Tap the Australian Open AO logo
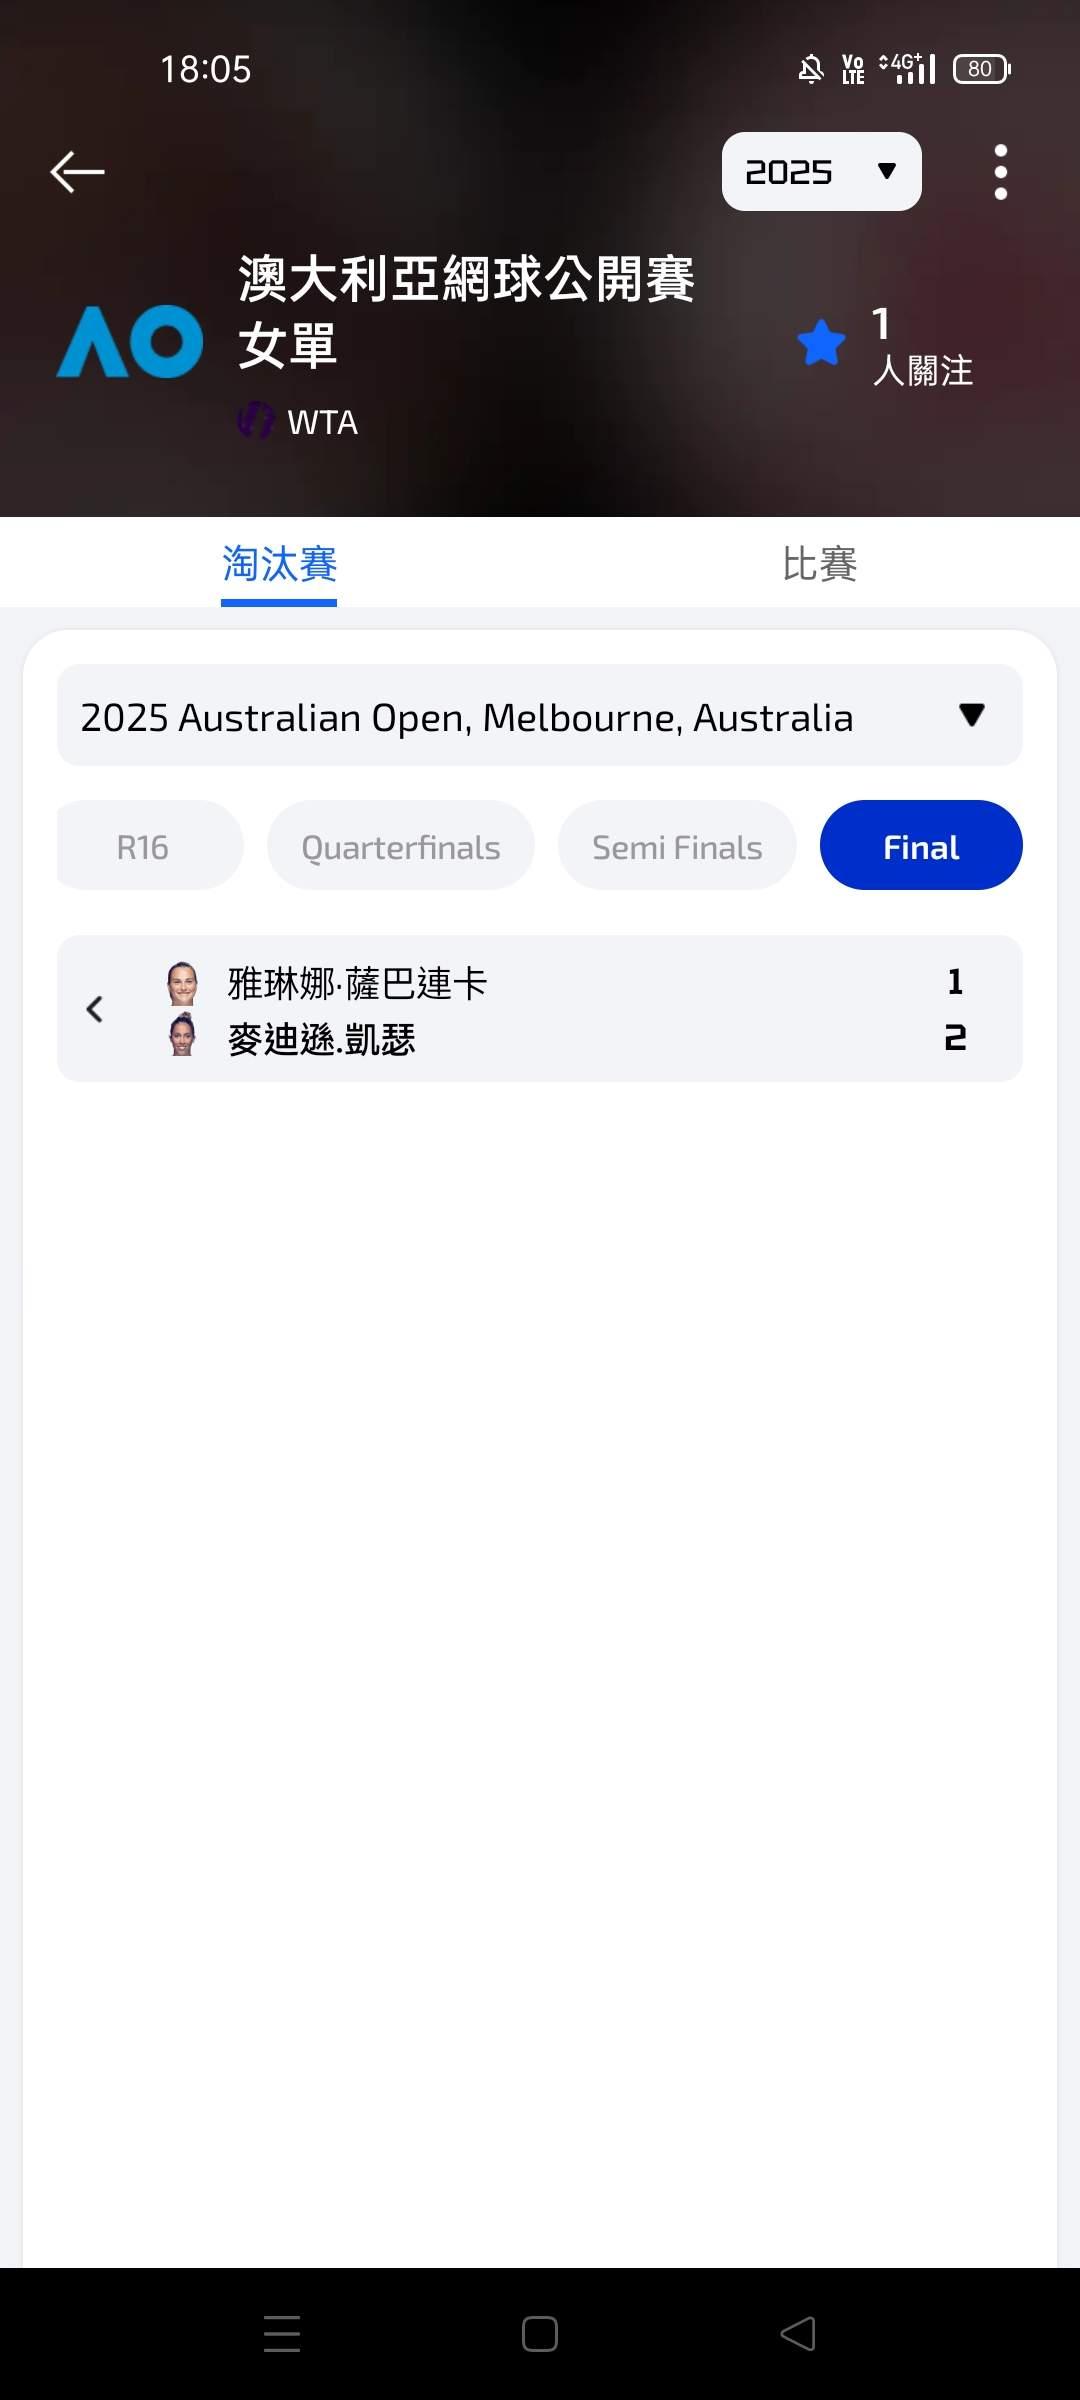The height and width of the screenshot is (2400, 1080). (130, 342)
